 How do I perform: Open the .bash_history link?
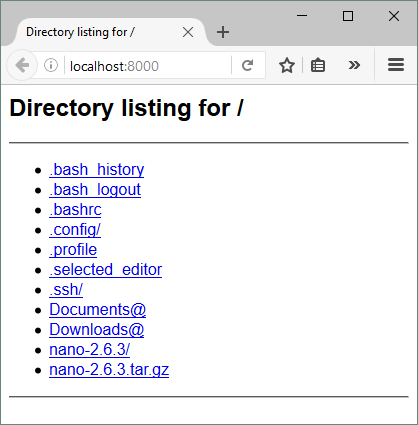[97, 170]
